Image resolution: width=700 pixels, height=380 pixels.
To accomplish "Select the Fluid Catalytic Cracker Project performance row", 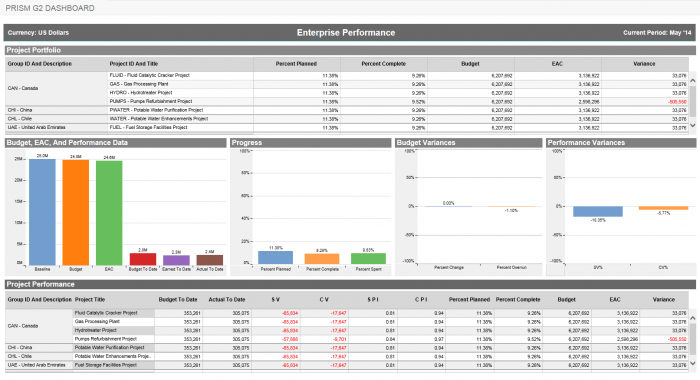I will tap(347, 313).
